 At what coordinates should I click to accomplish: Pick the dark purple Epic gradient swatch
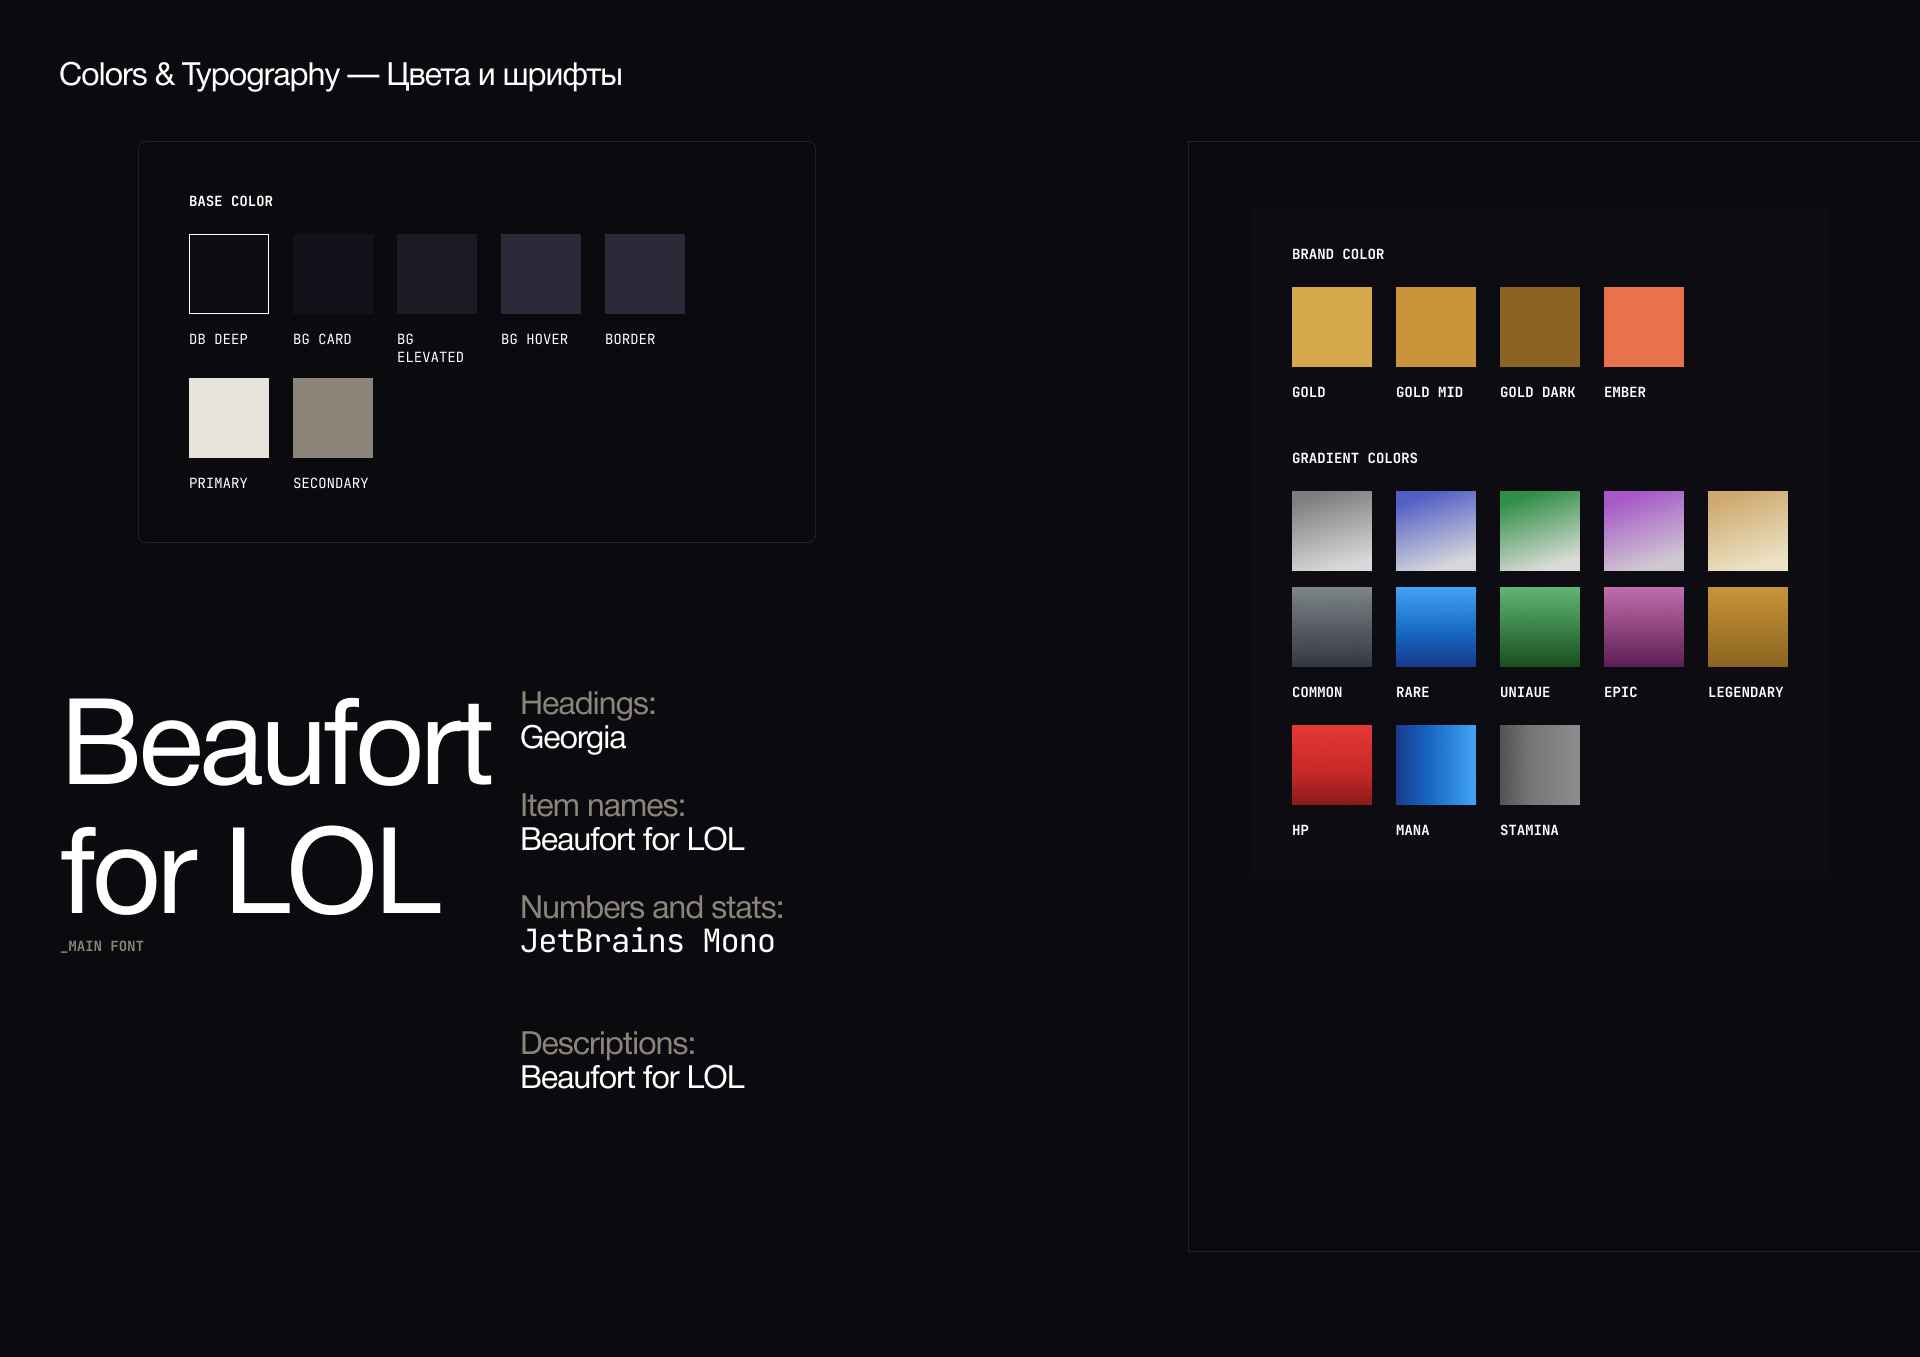pyautogui.click(x=1643, y=627)
